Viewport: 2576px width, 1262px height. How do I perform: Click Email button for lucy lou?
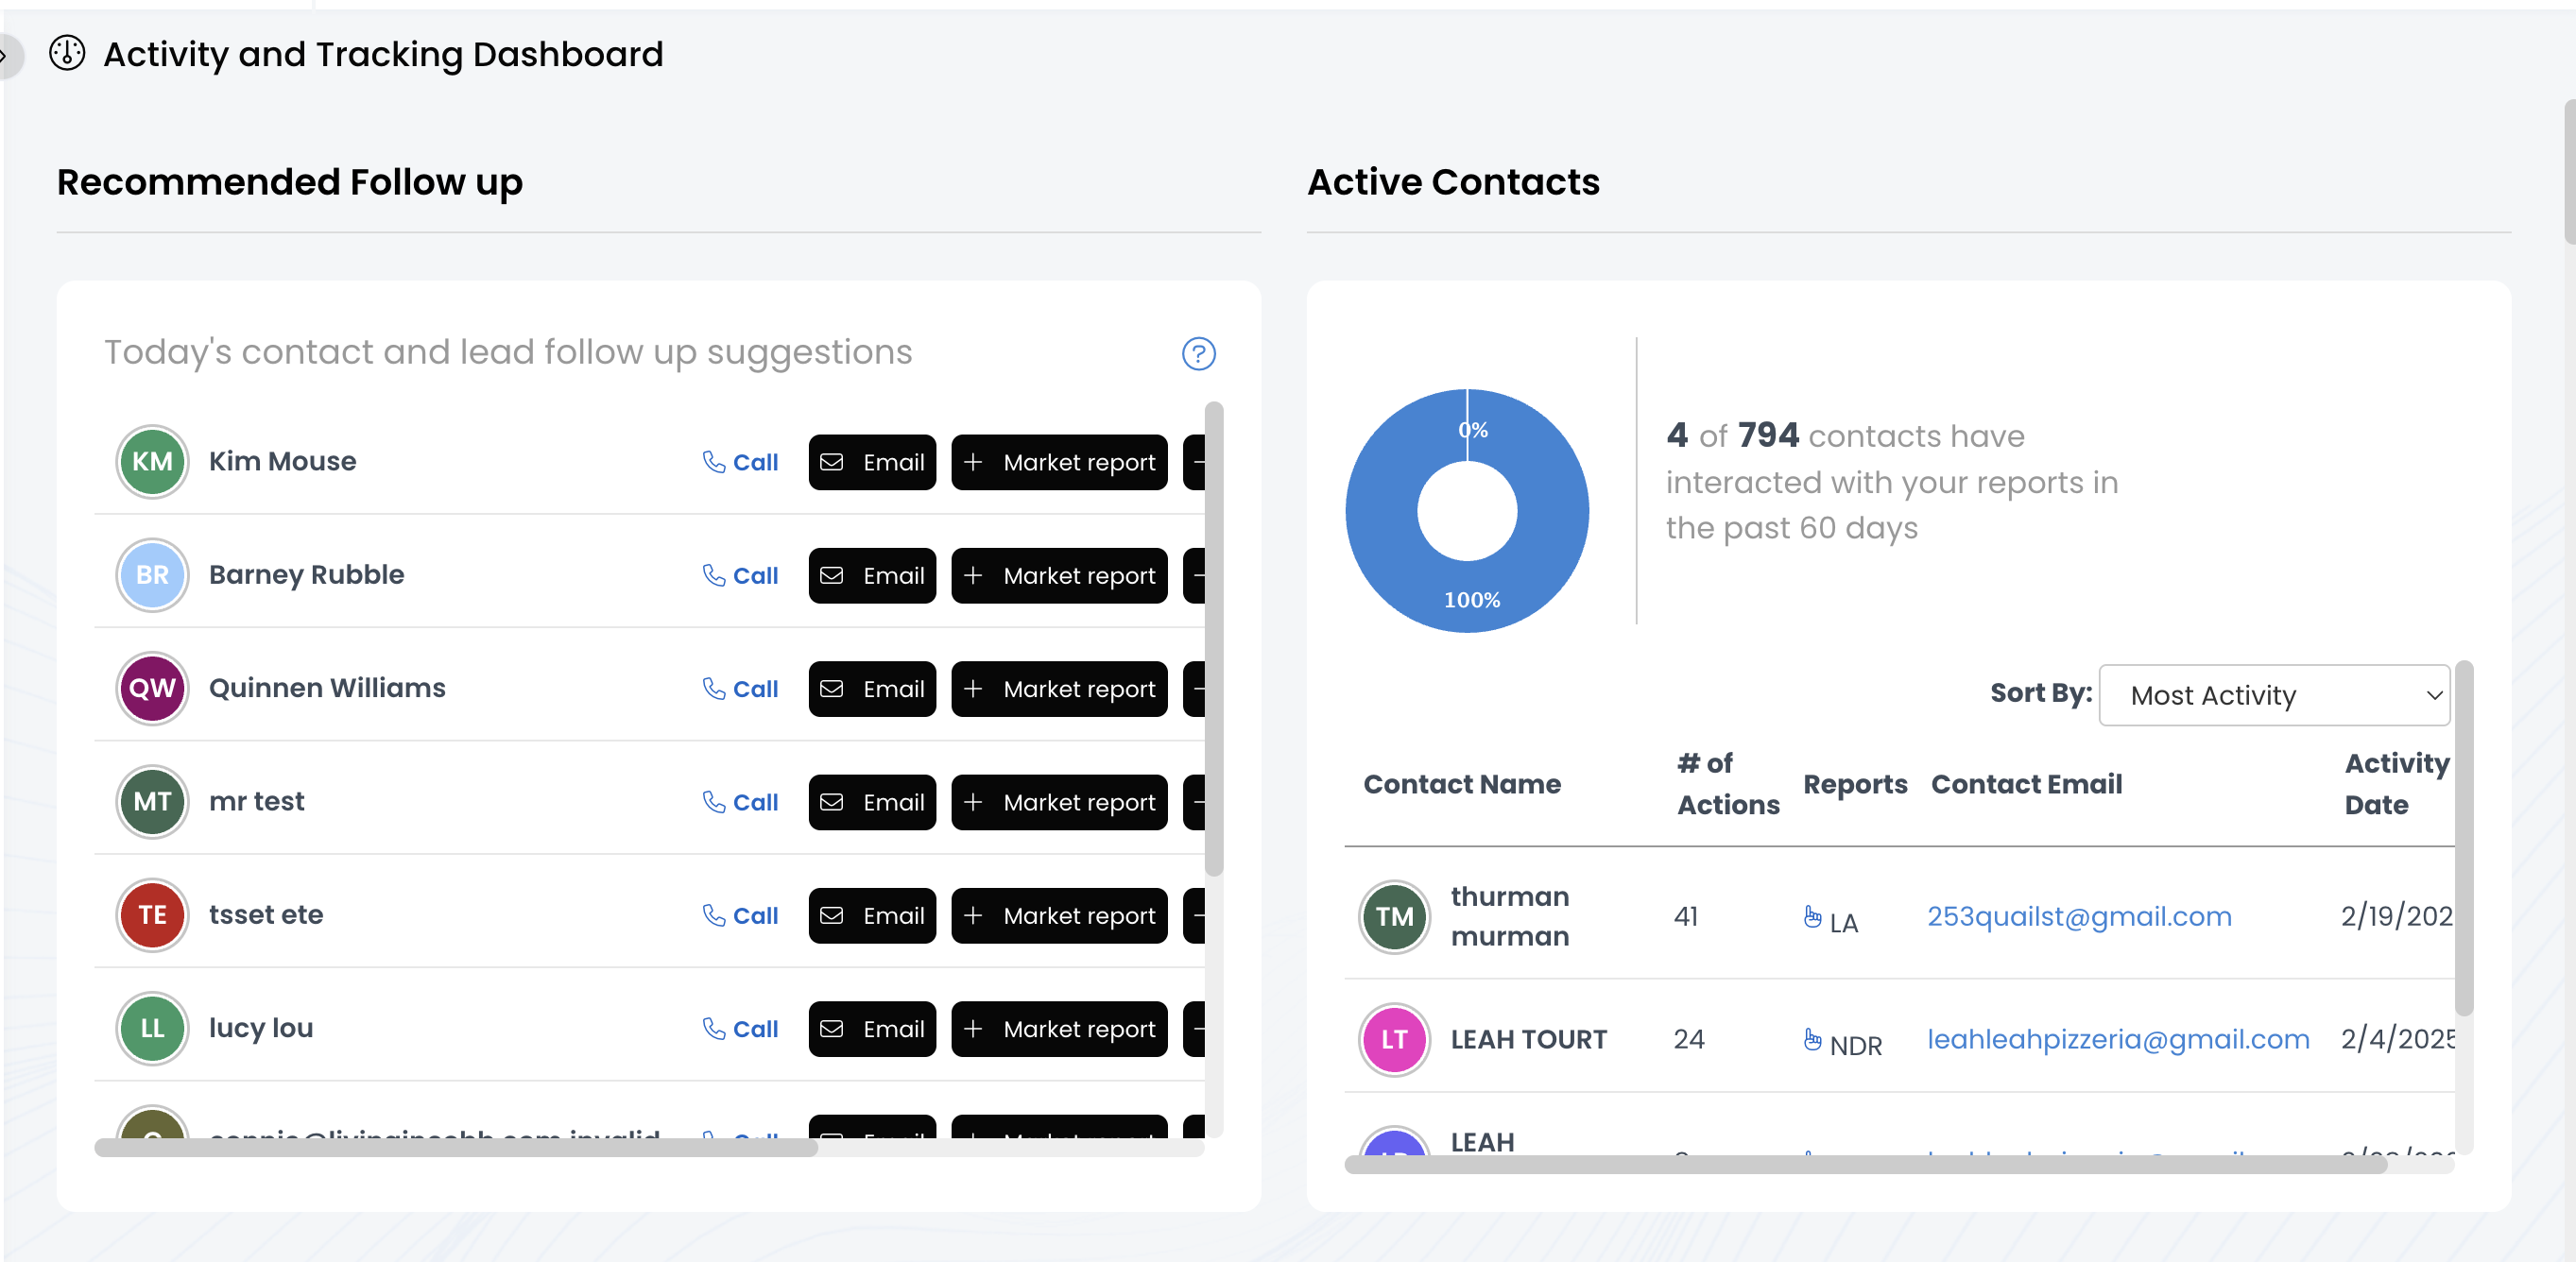pyautogui.click(x=871, y=1028)
